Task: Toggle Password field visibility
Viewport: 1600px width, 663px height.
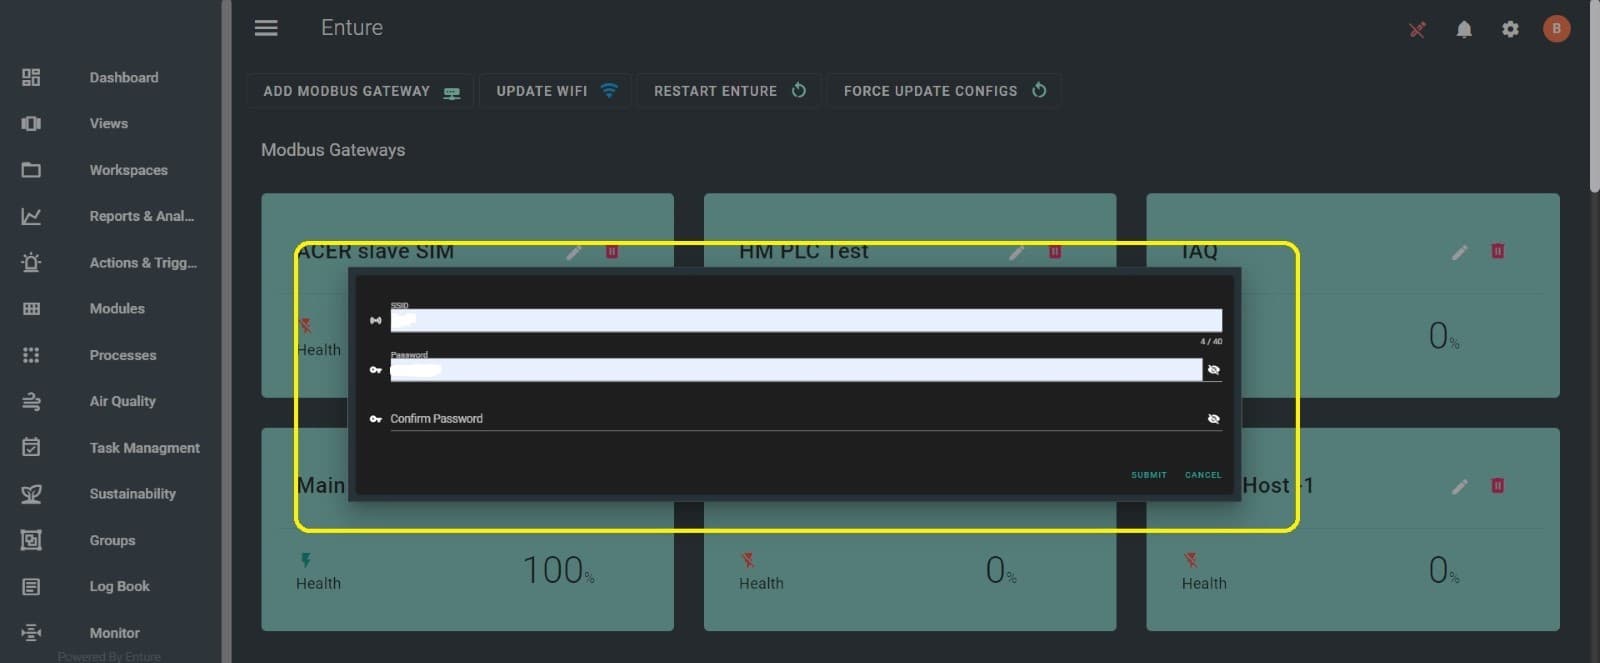Action: tap(1213, 370)
